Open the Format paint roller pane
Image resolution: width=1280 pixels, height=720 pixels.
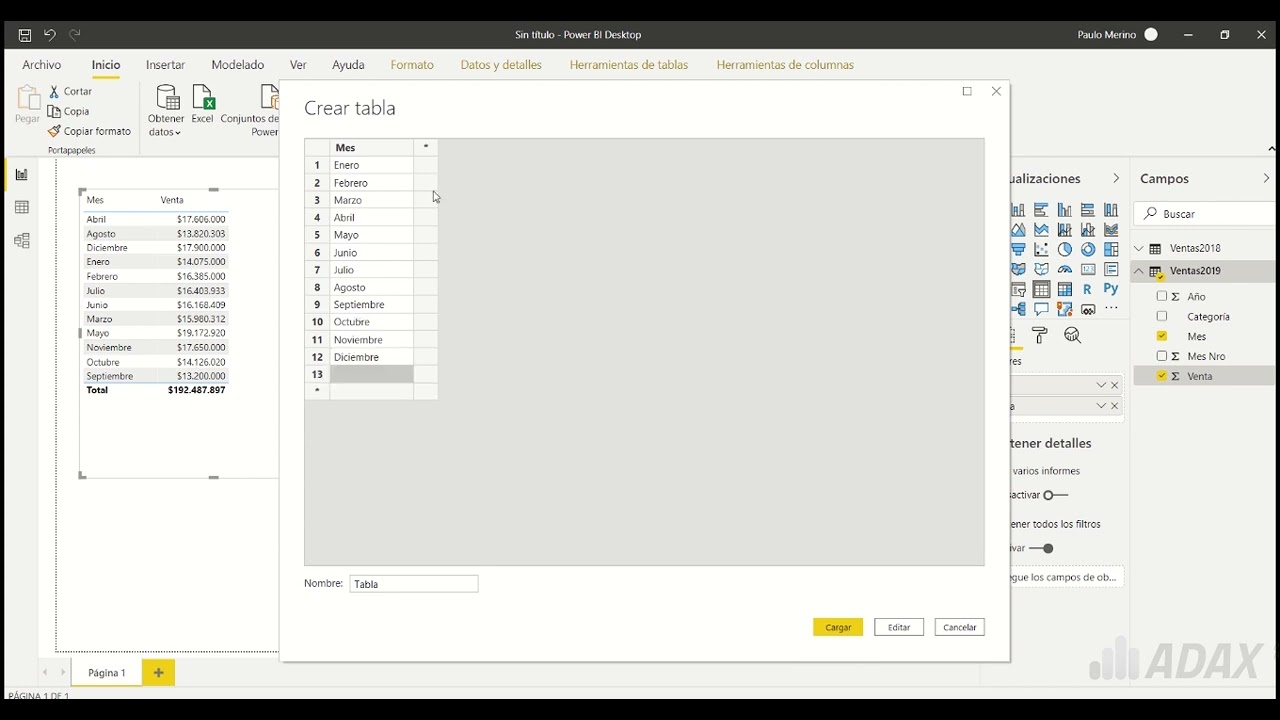[1040, 336]
